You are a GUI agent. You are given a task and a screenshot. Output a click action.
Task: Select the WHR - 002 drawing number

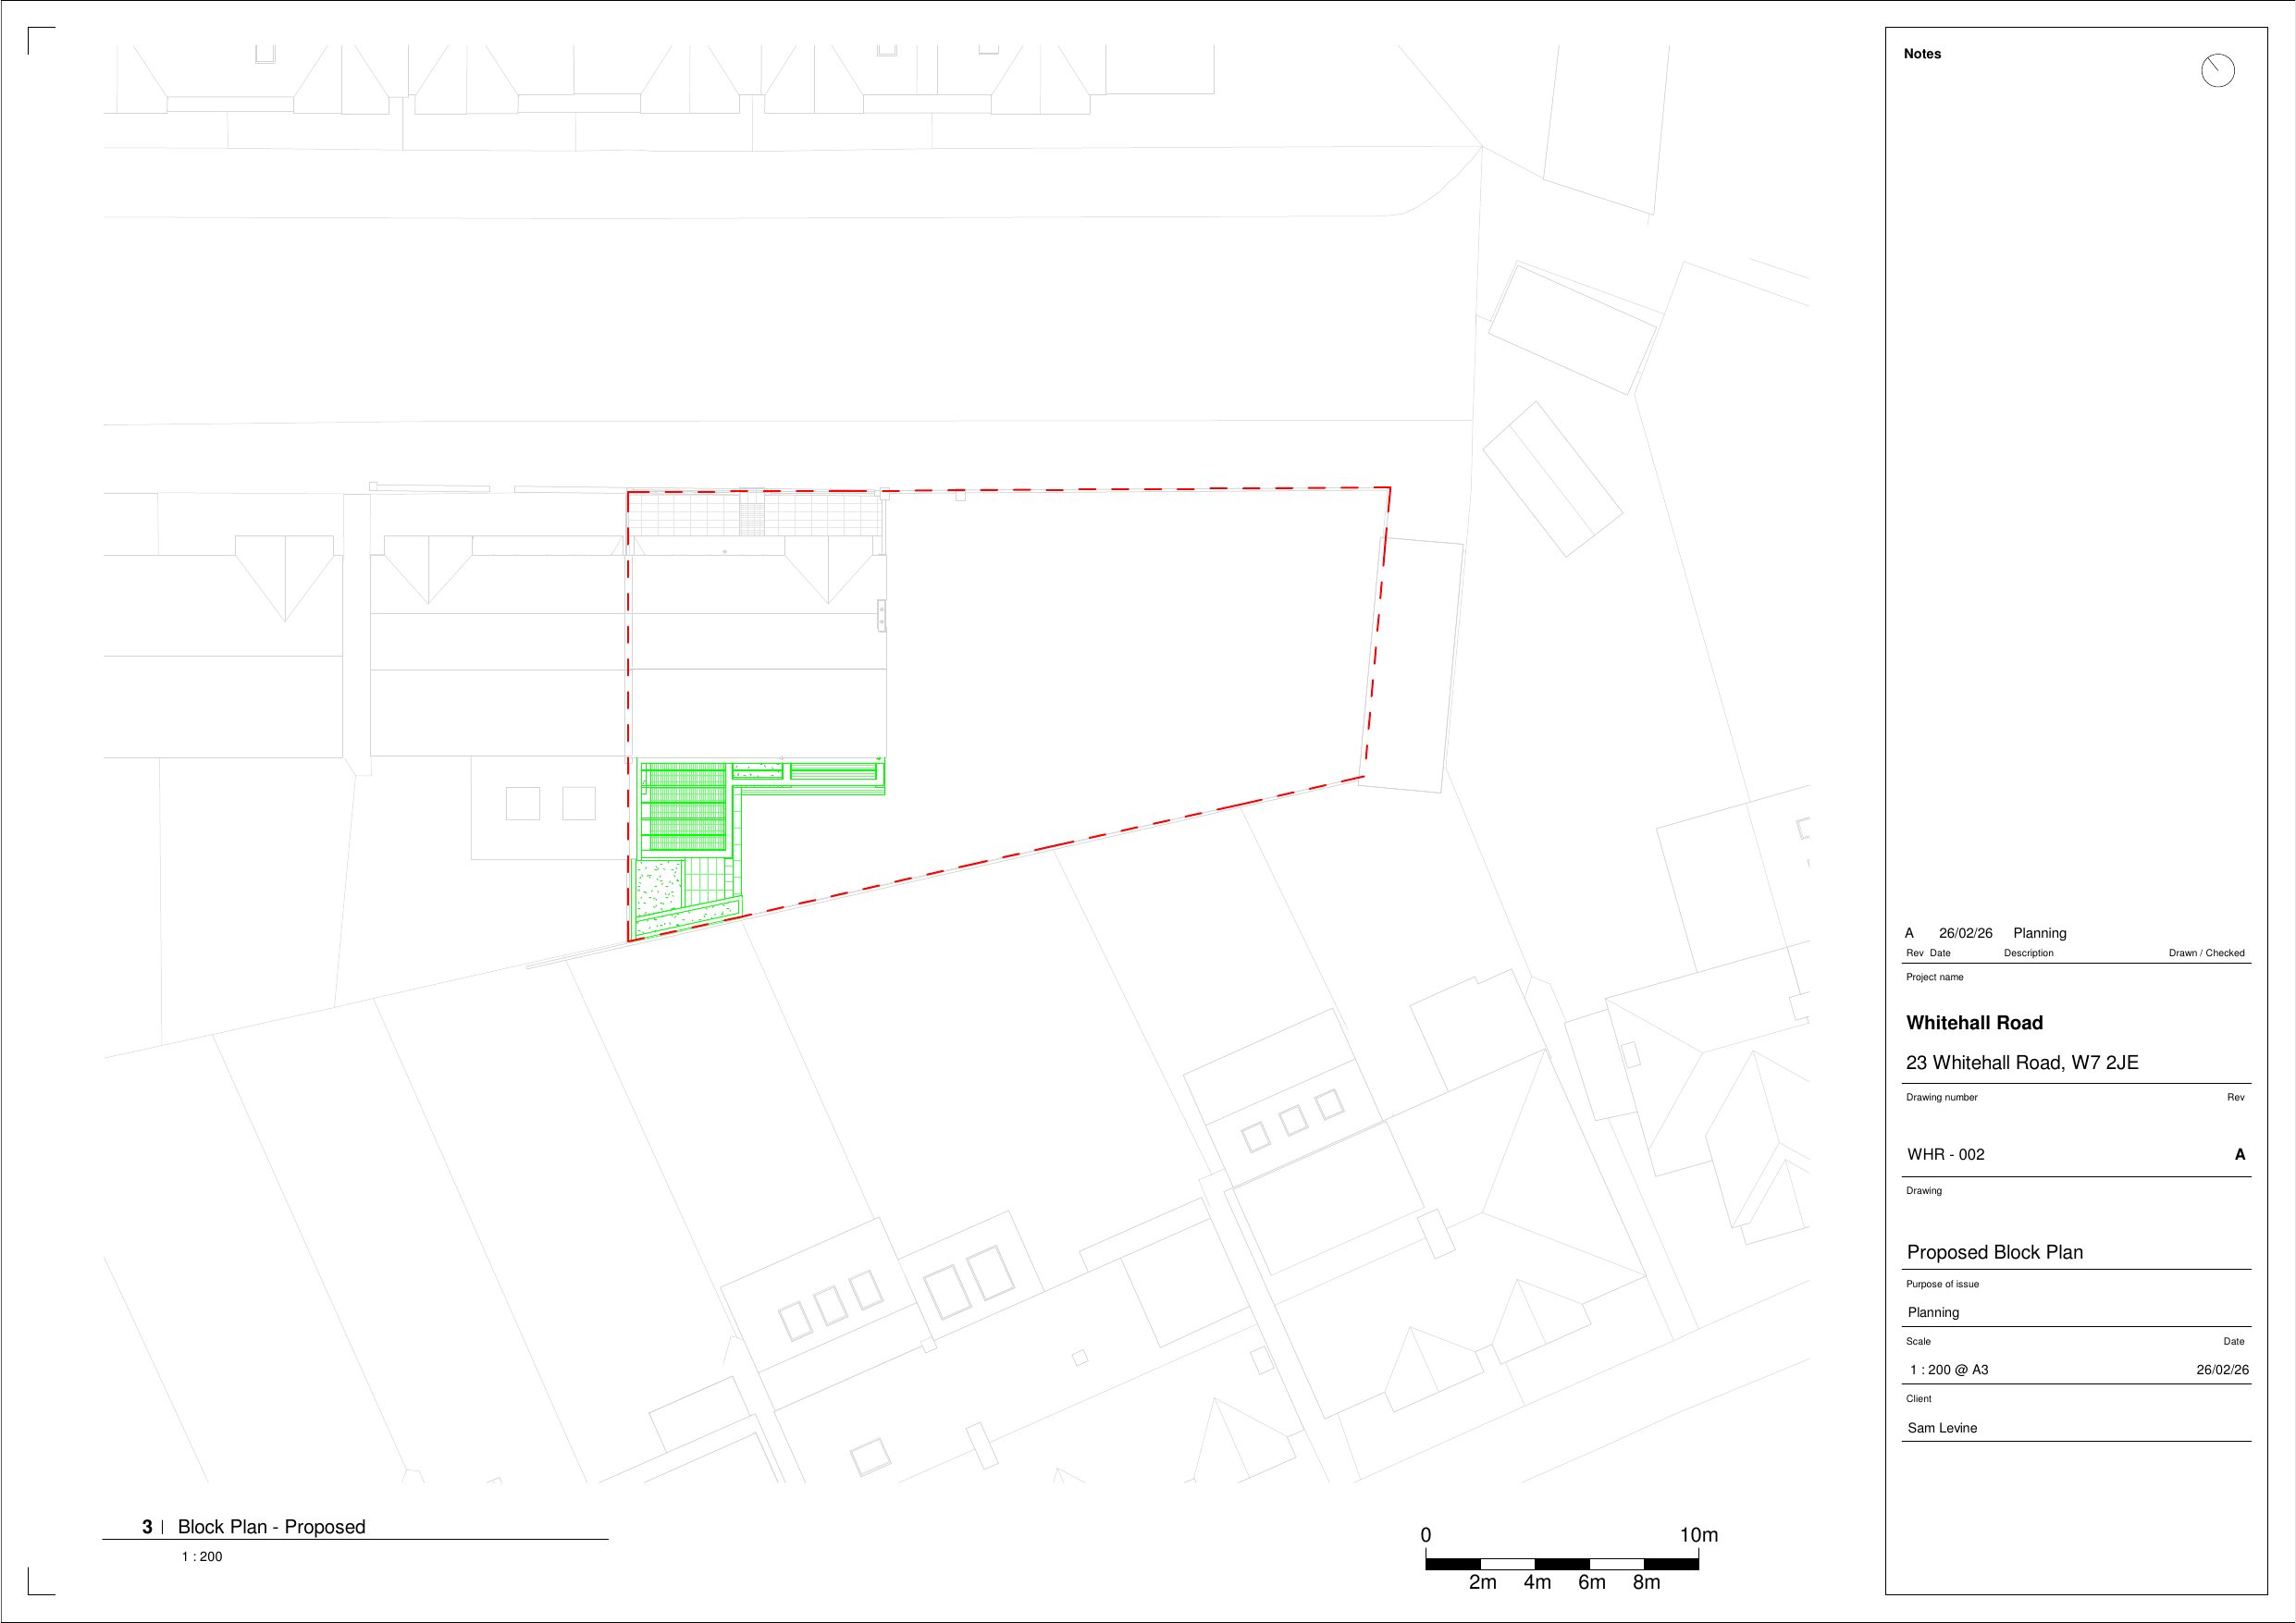[1945, 1154]
